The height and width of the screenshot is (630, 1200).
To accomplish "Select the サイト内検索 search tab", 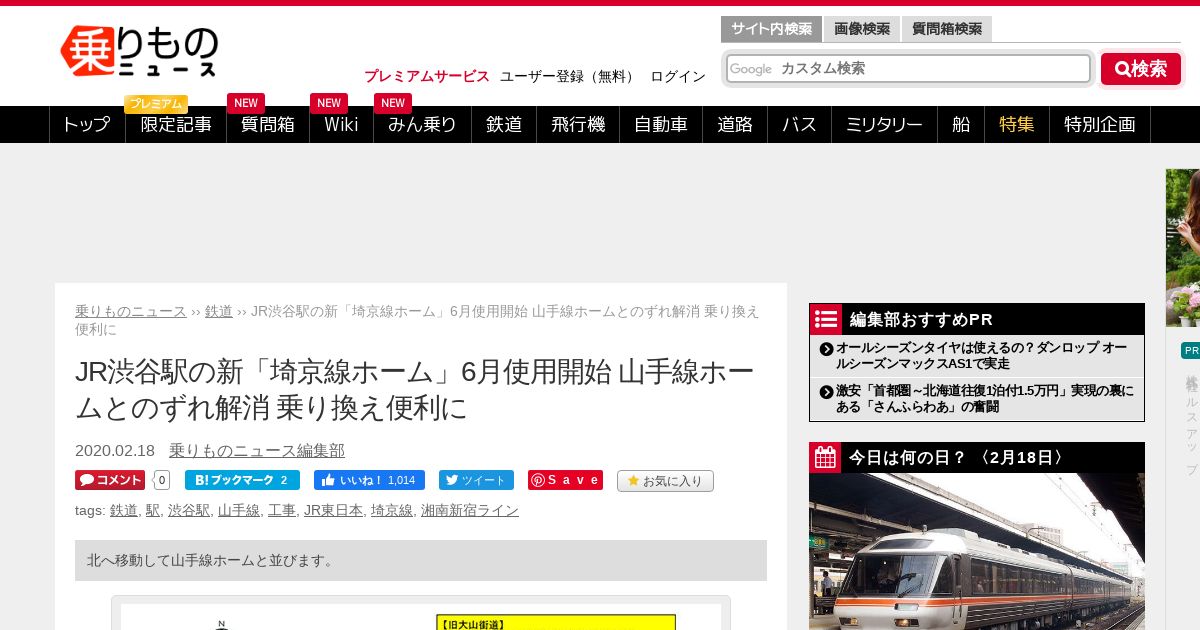I will [x=771, y=29].
